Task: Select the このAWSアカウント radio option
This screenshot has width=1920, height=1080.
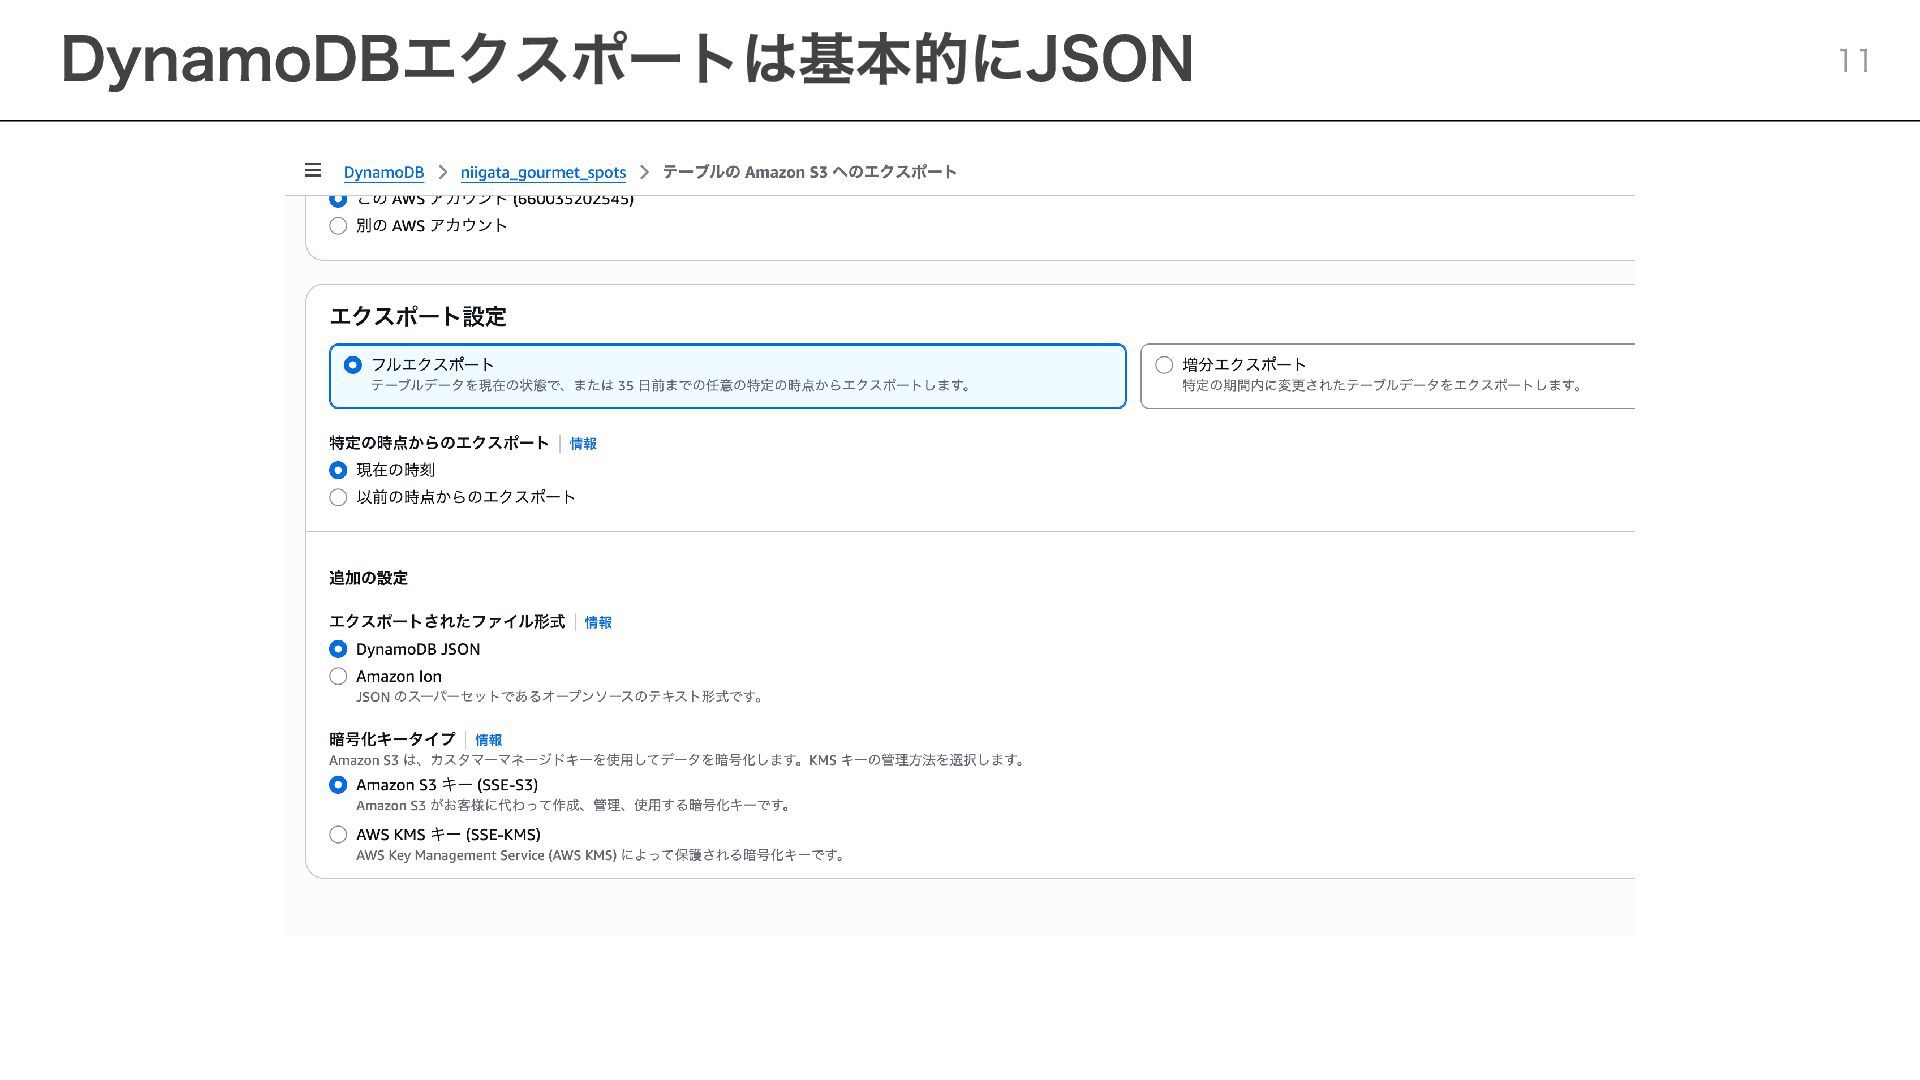Action: (338, 200)
